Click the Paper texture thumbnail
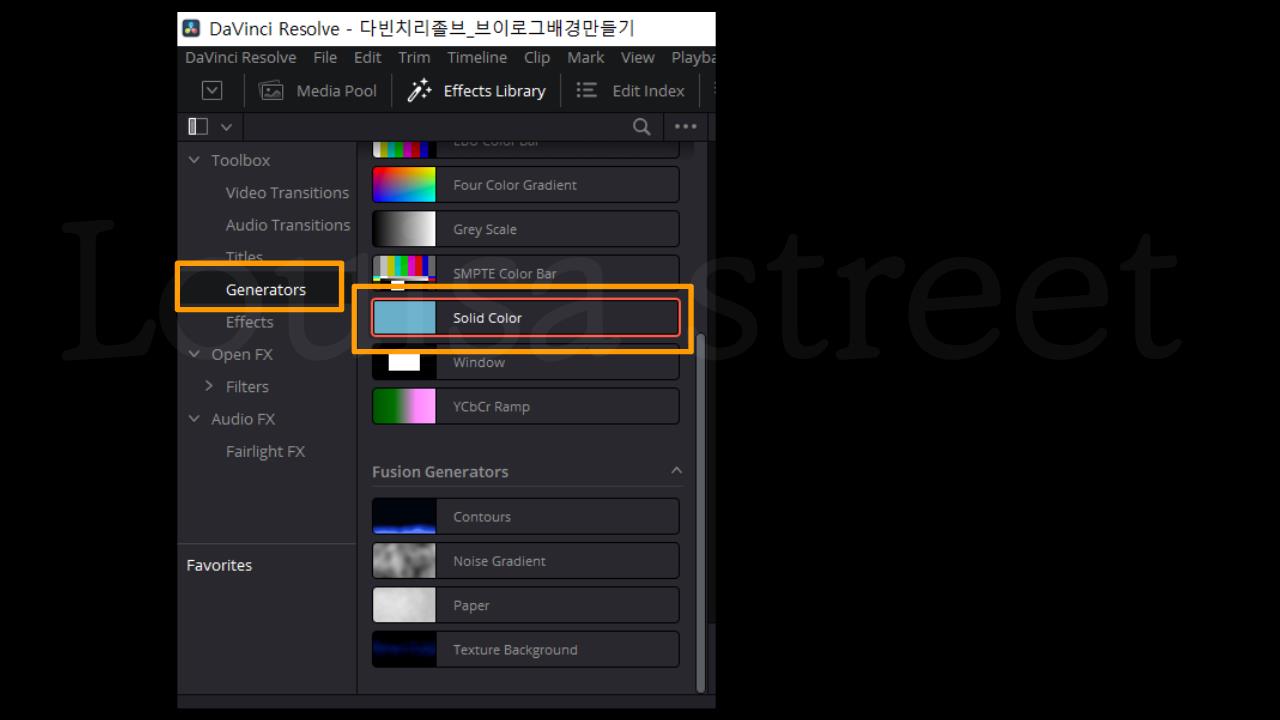Viewport: 1280px width, 720px height. click(x=404, y=605)
